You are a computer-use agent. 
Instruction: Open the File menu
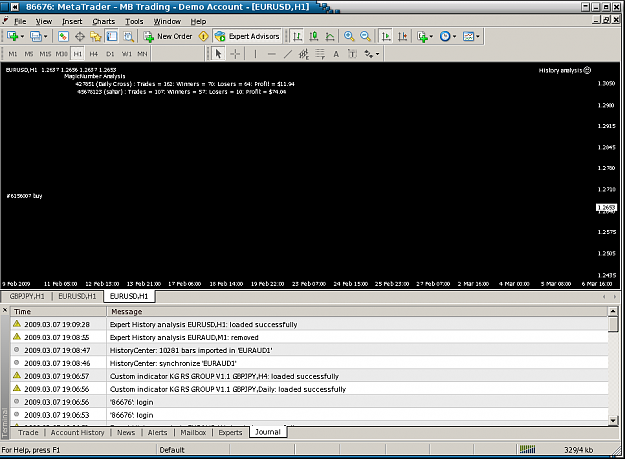tap(20, 22)
